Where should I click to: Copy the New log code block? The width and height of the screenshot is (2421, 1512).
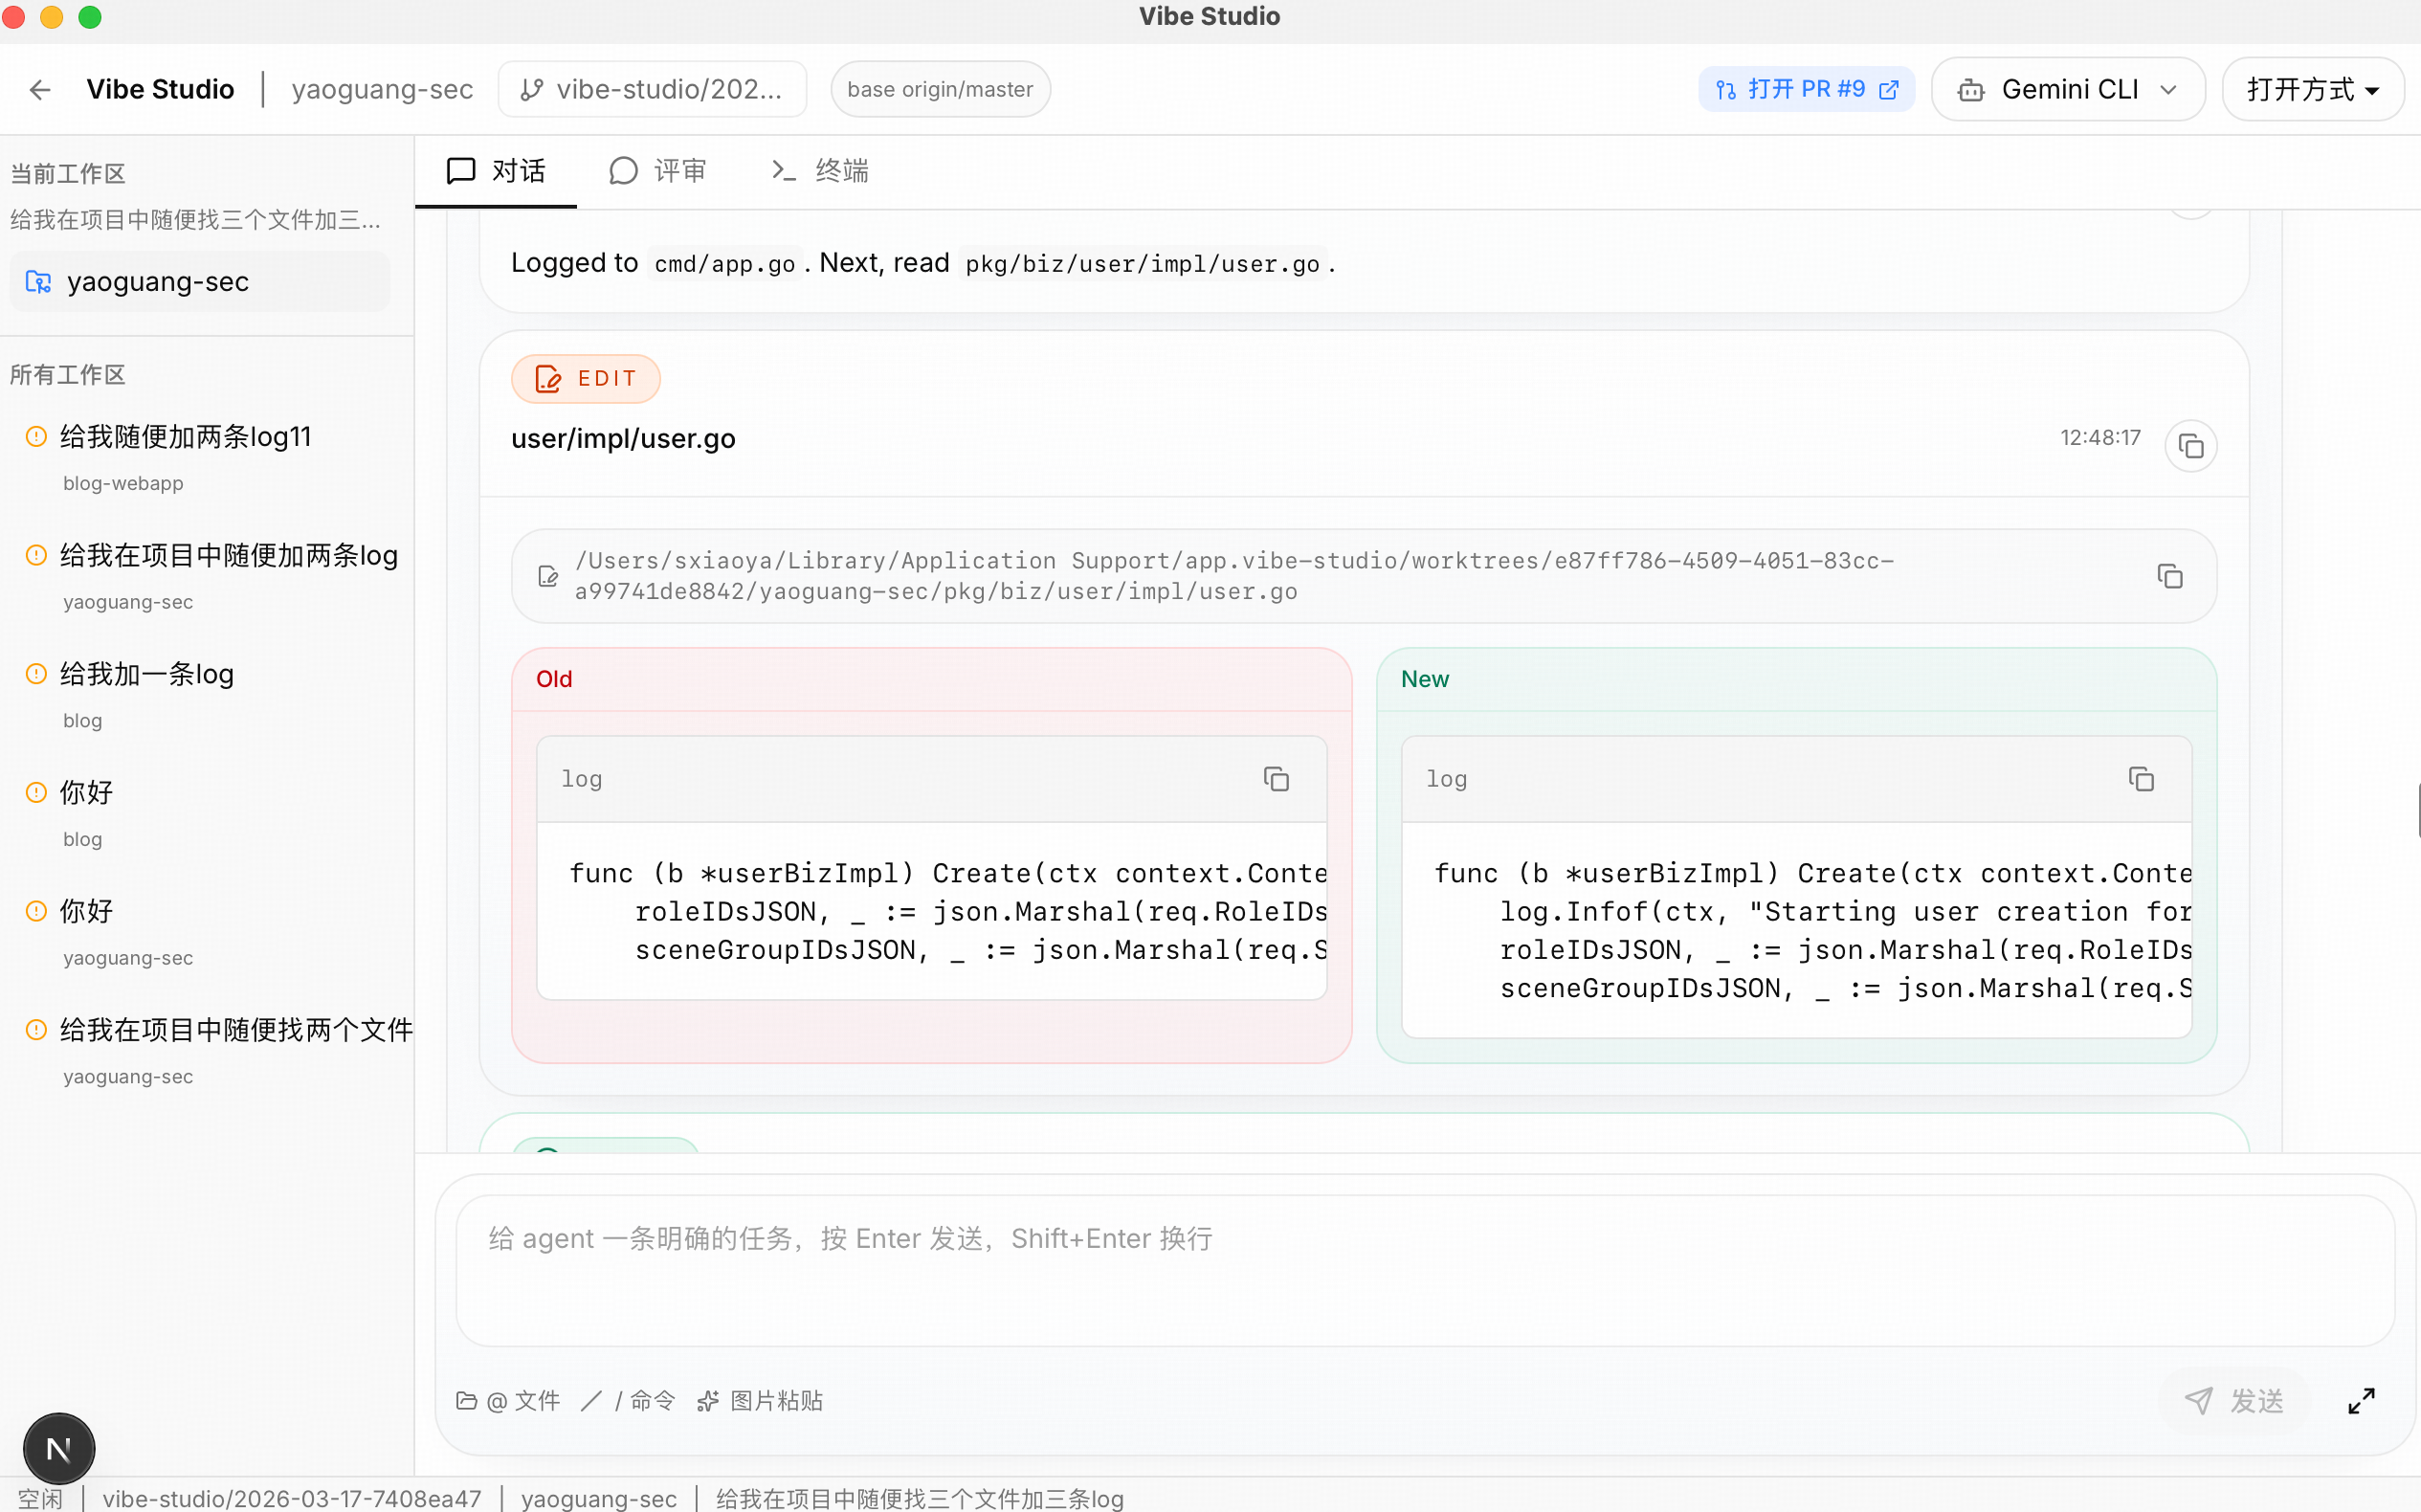[x=2141, y=779]
